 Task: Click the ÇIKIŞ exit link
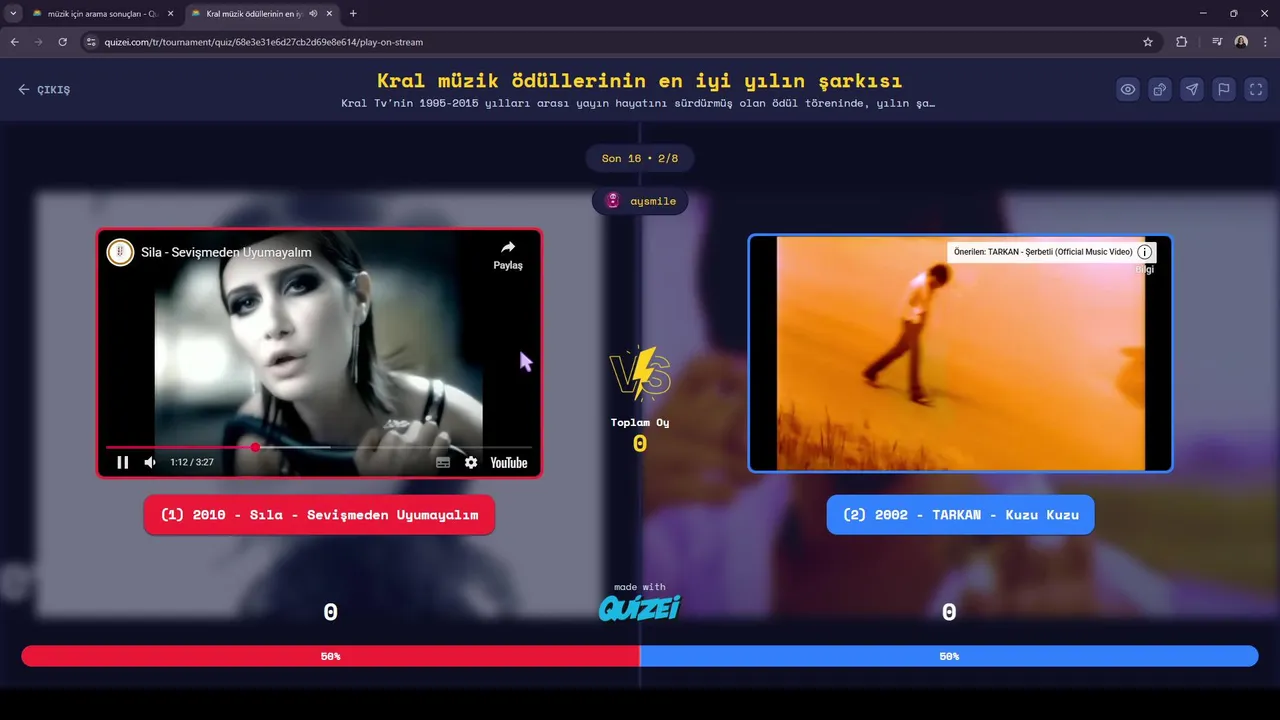(x=44, y=89)
